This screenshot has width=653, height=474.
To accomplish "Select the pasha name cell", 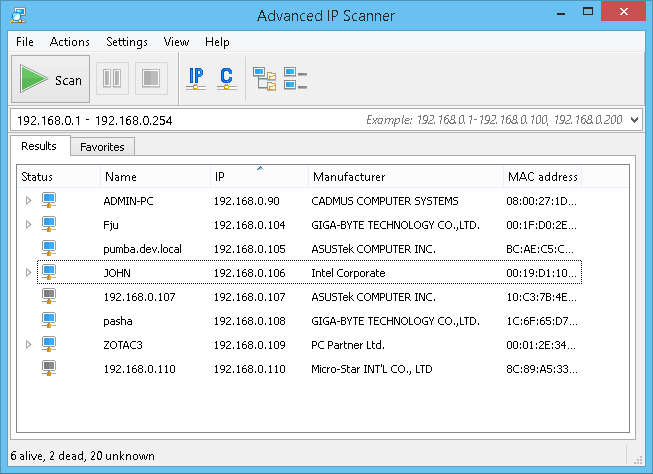I will click(x=118, y=321).
